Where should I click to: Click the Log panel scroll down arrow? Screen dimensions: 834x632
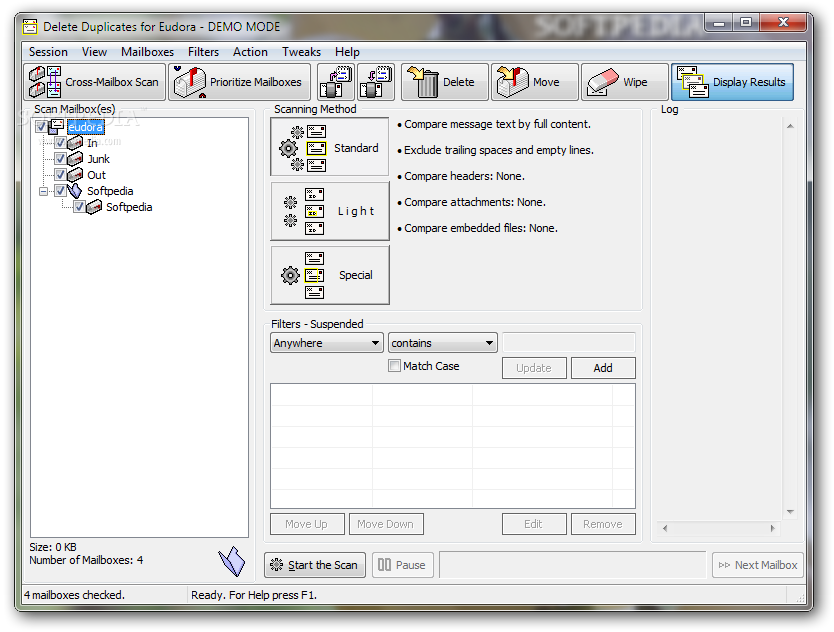(x=790, y=512)
